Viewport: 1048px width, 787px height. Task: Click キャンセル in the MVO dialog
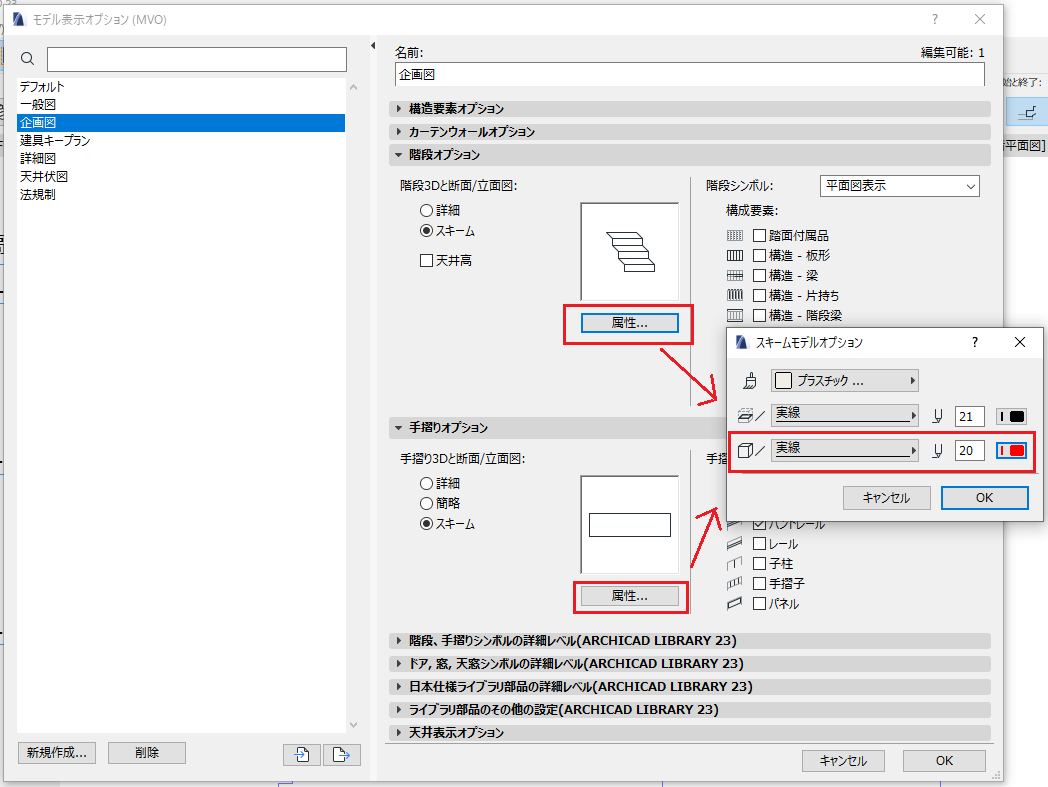pos(843,761)
